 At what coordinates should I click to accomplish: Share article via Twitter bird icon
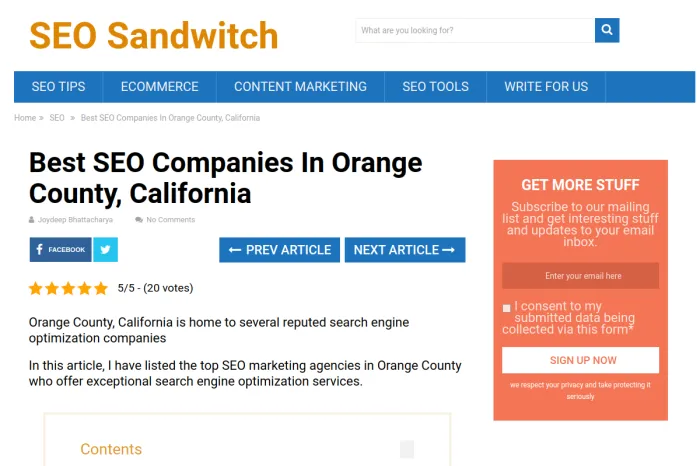[x=105, y=250]
